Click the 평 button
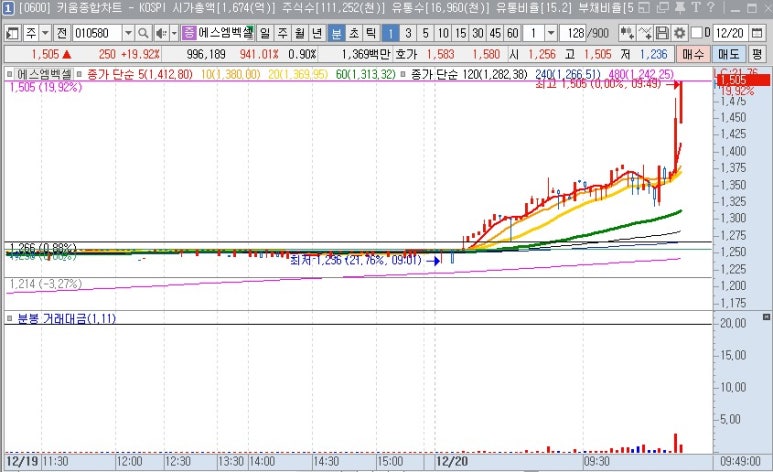This screenshot has width=773, height=472. tap(757, 54)
